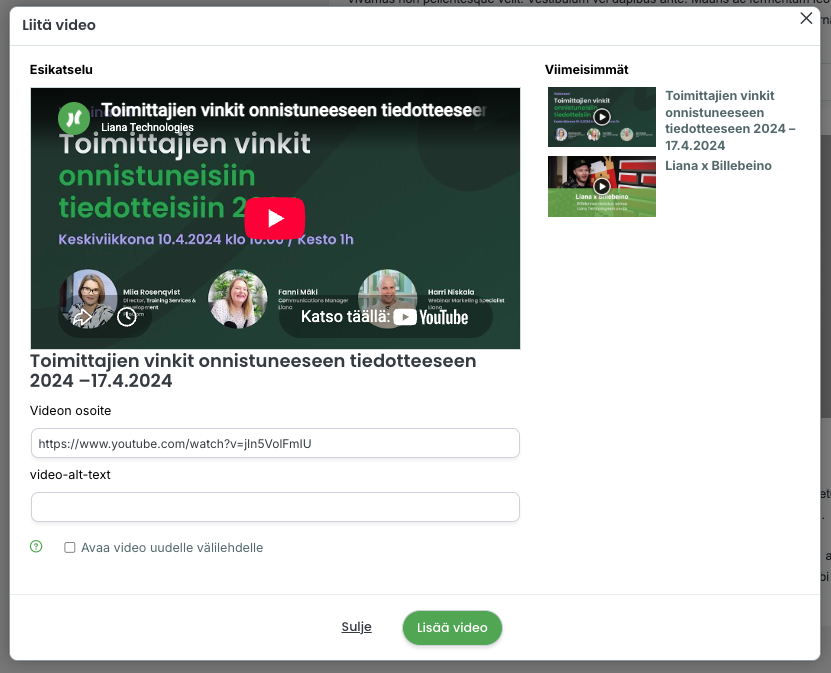Open the green help question mark icon
831x673 pixels.
36,546
